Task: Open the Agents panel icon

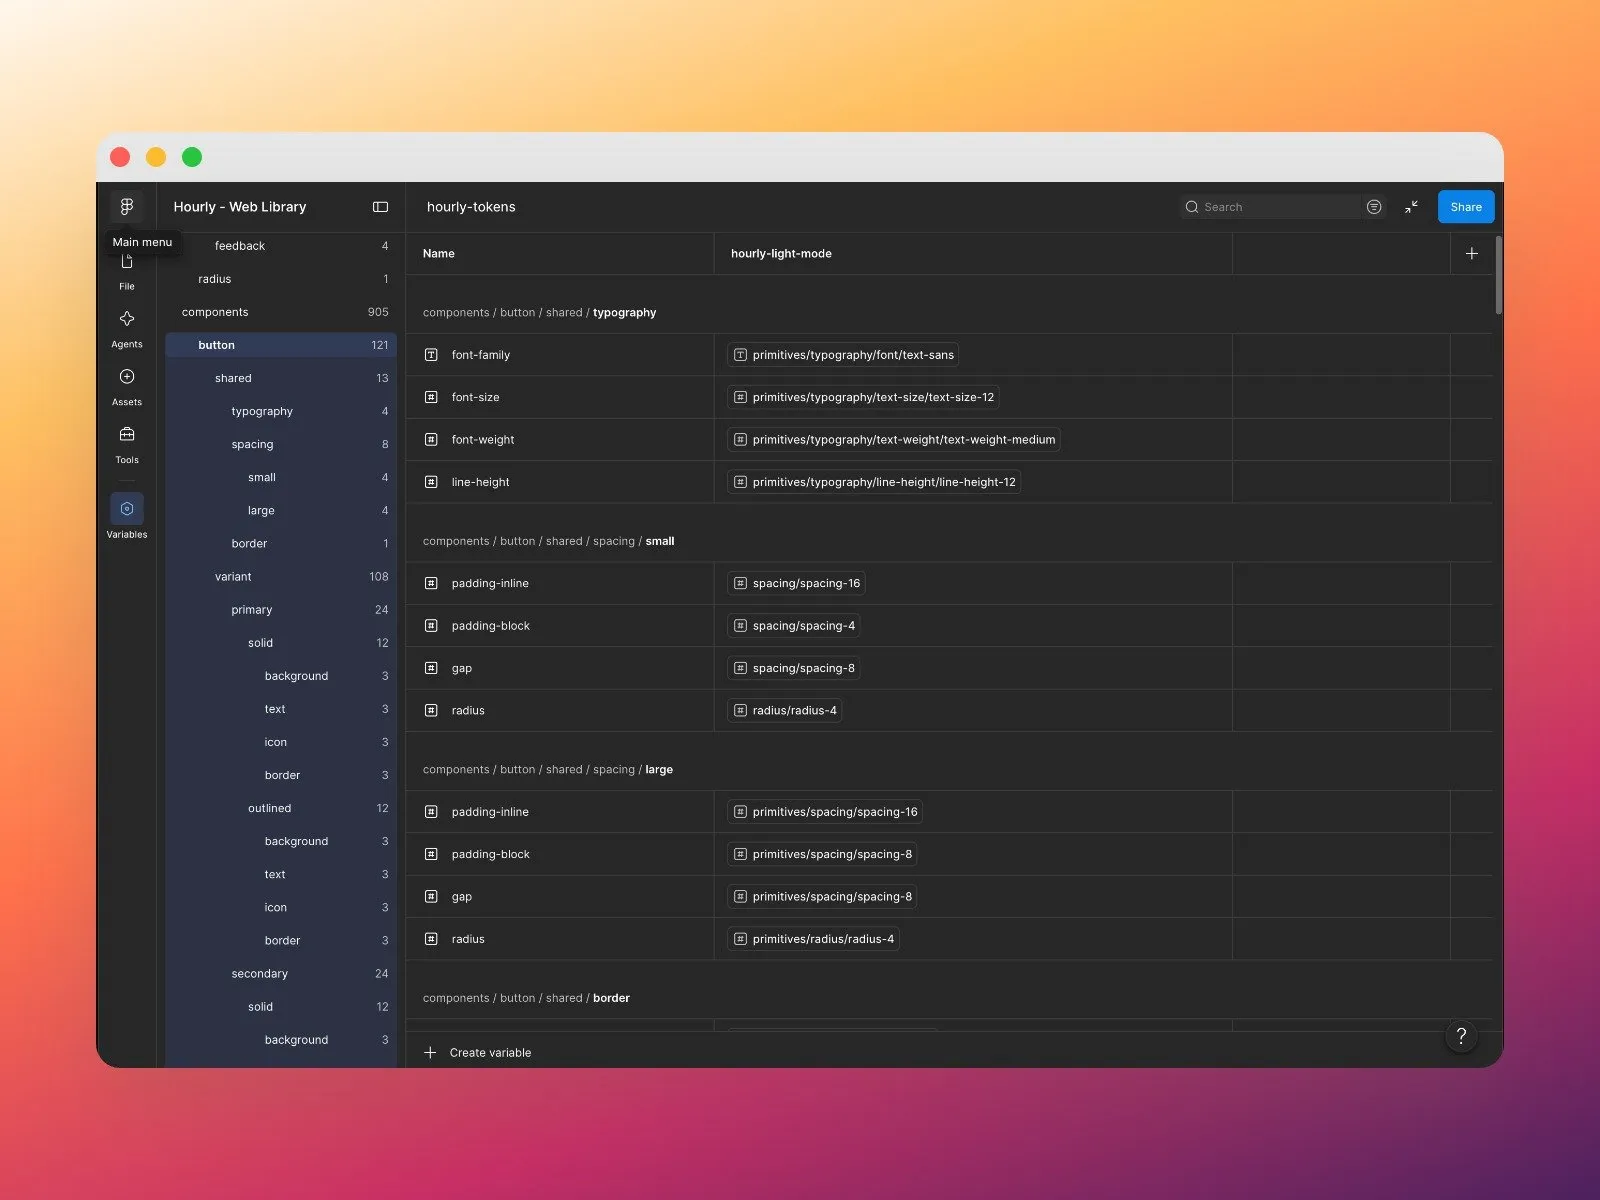Action: click(x=127, y=319)
